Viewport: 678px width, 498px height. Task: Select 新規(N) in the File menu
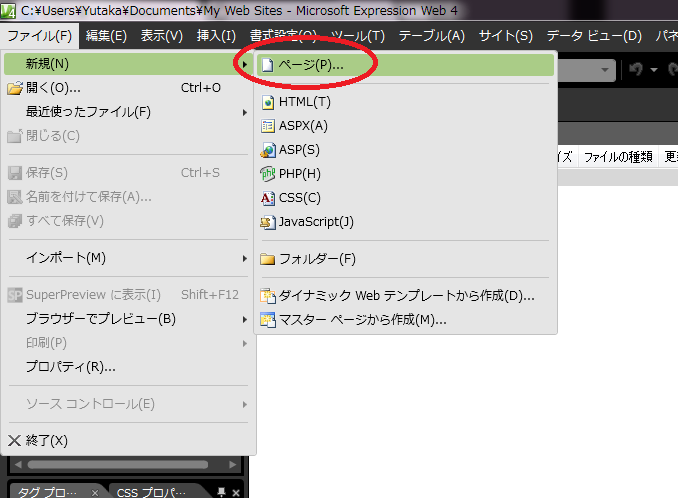click(128, 64)
